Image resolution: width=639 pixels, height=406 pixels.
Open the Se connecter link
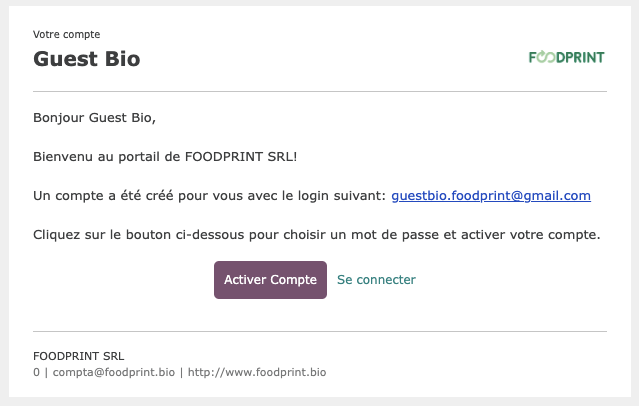[x=376, y=280]
